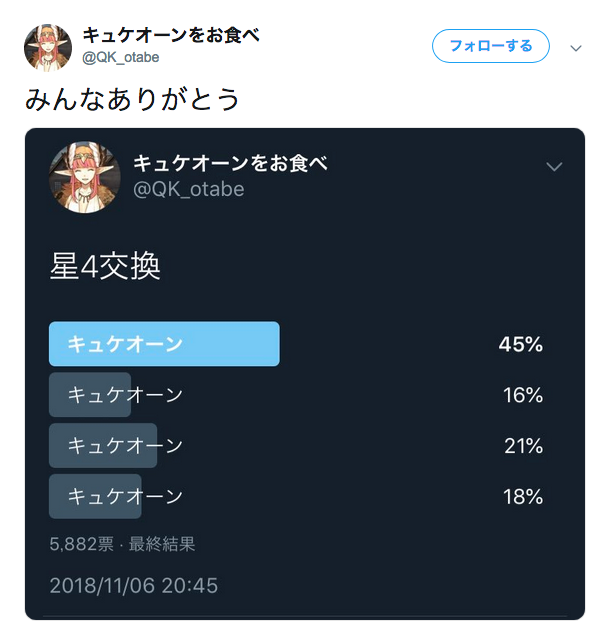Screen dimensions: 612x630
Task: Click the フォローする follow button
Action: (490, 46)
